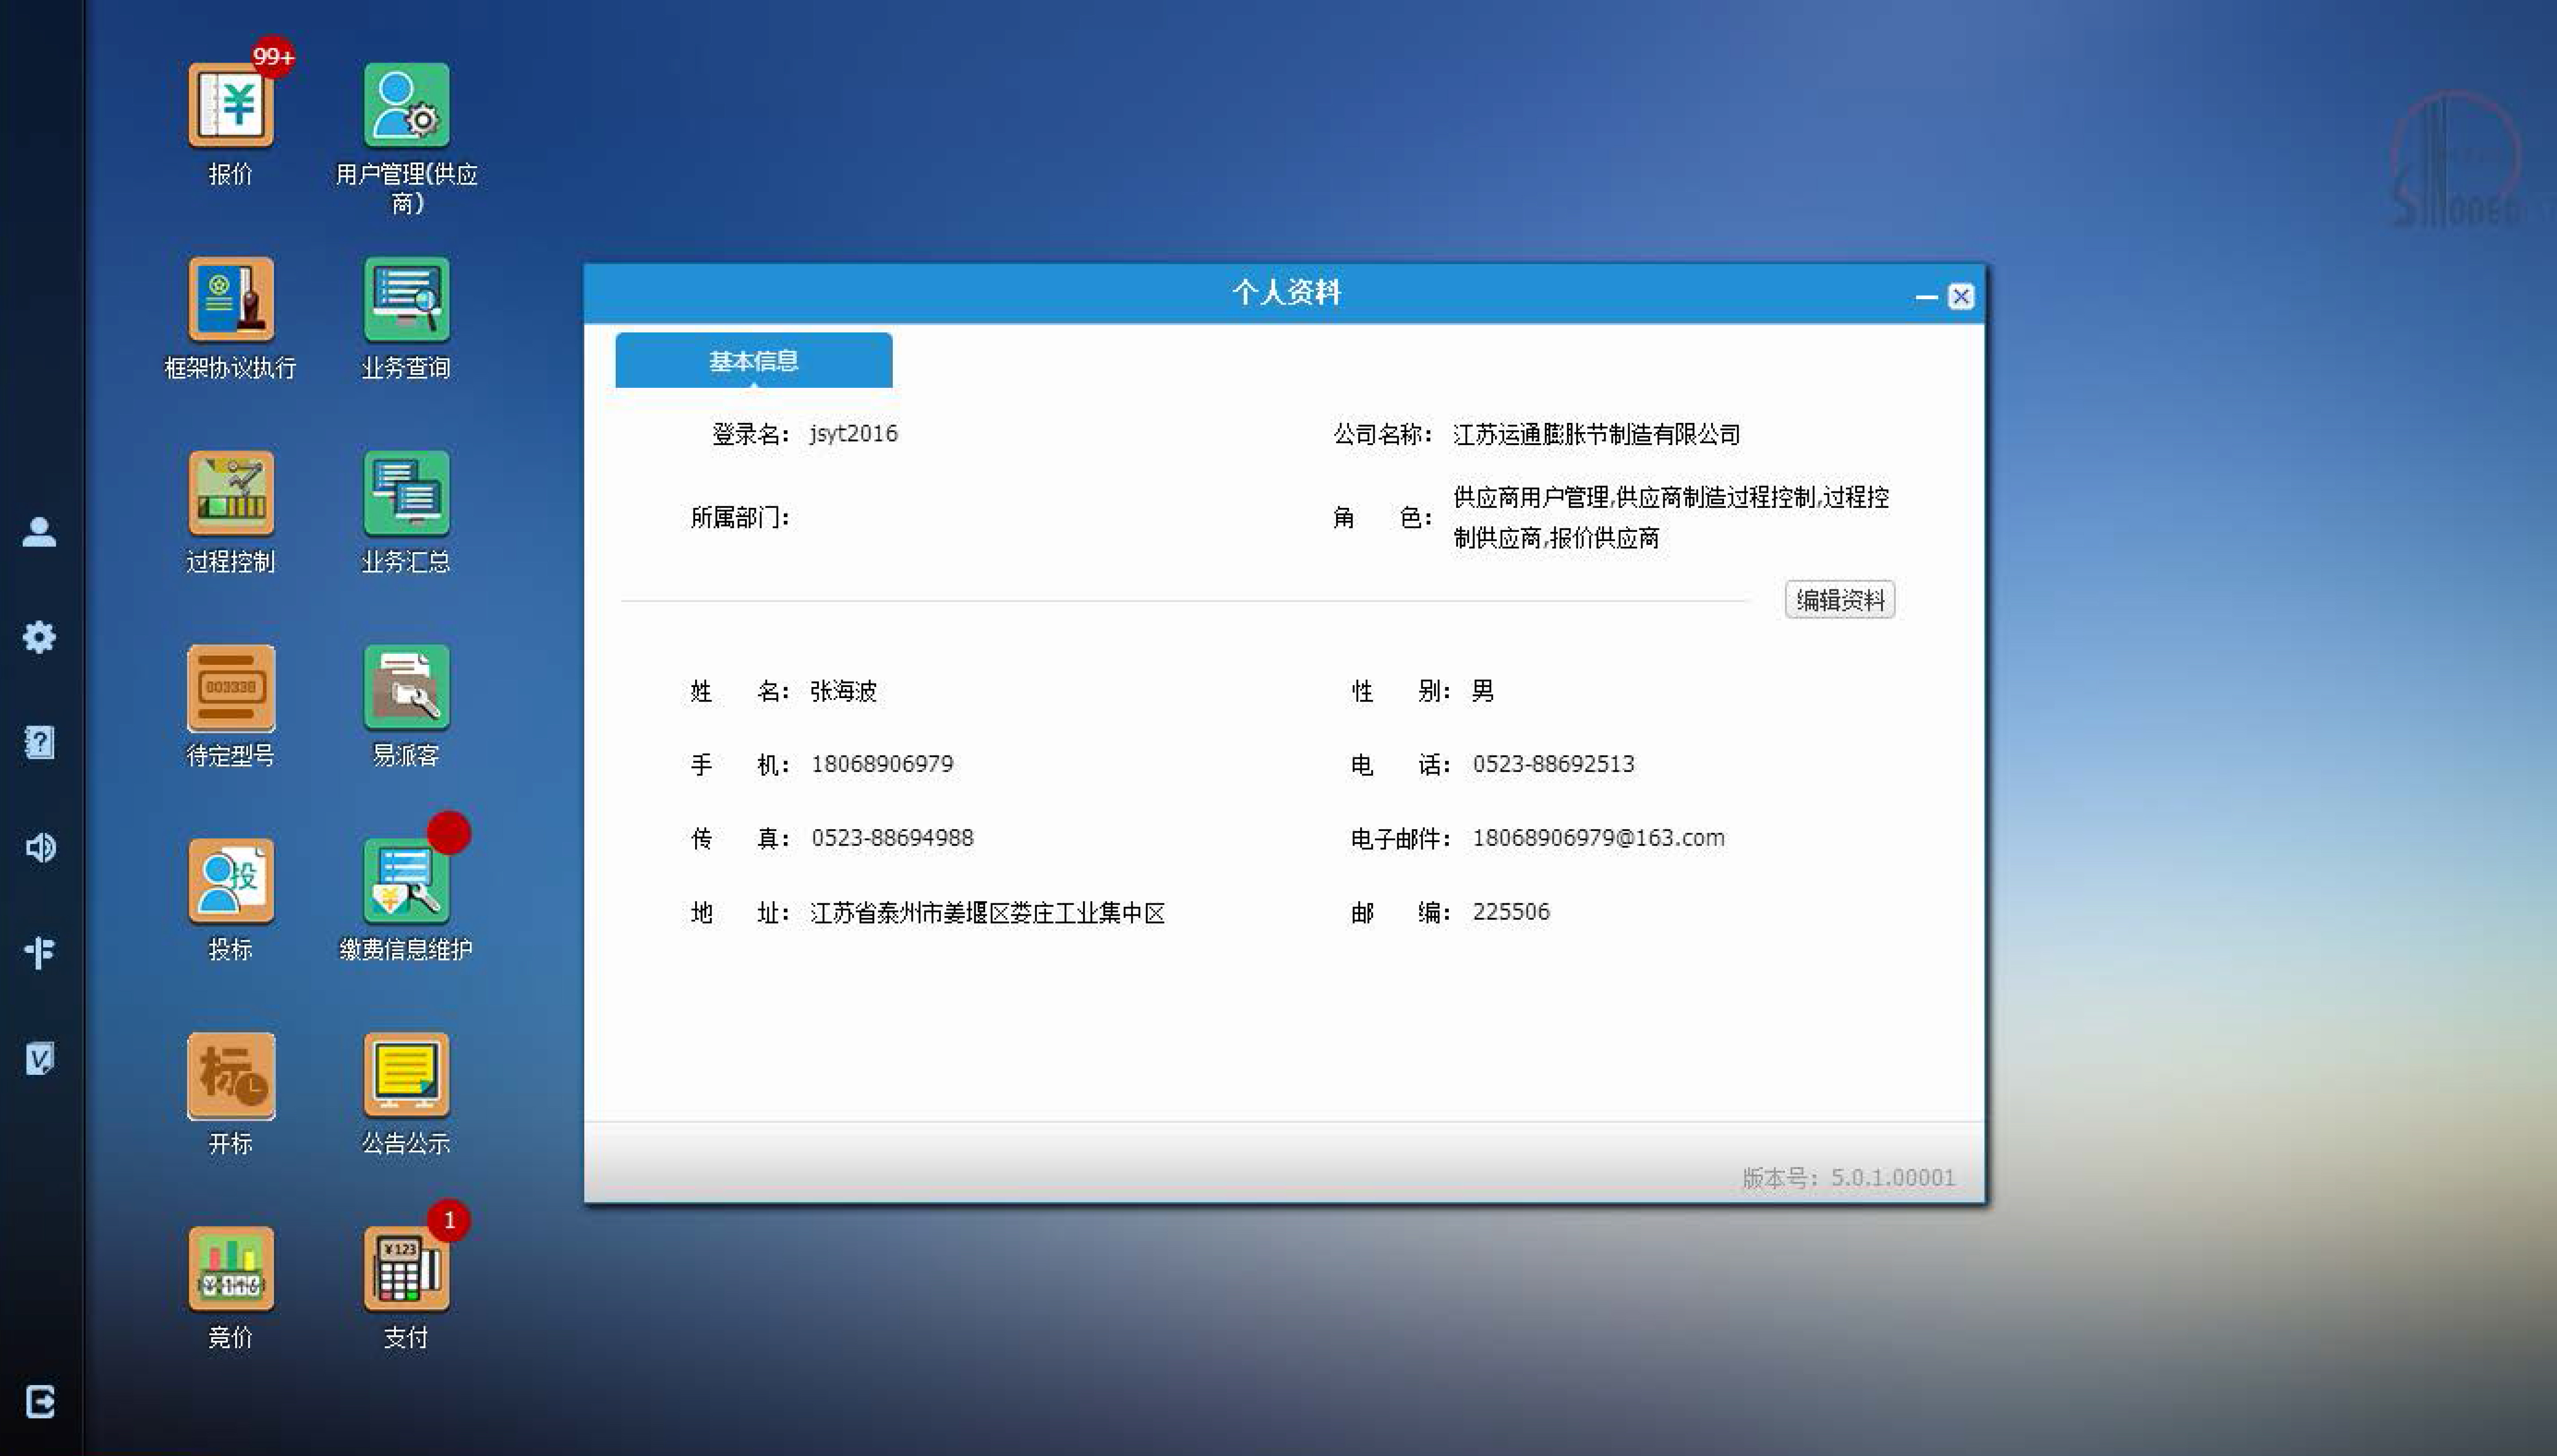Click the gender value 男
The height and width of the screenshot is (1456, 2557).
click(x=1482, y=691)
